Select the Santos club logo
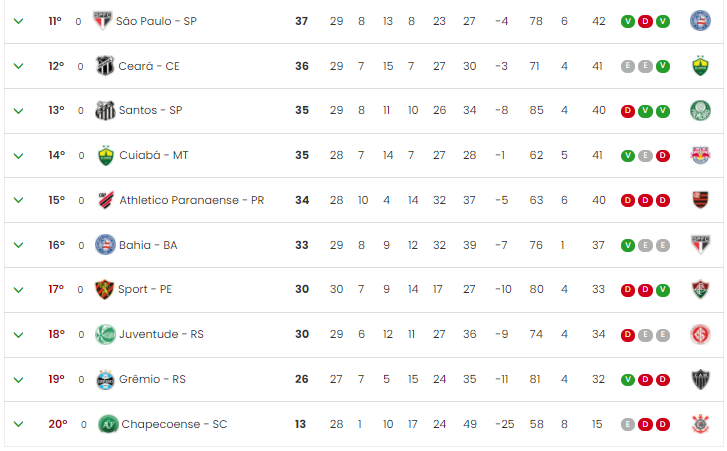This screenshot has width=727, height=451. 105,110
